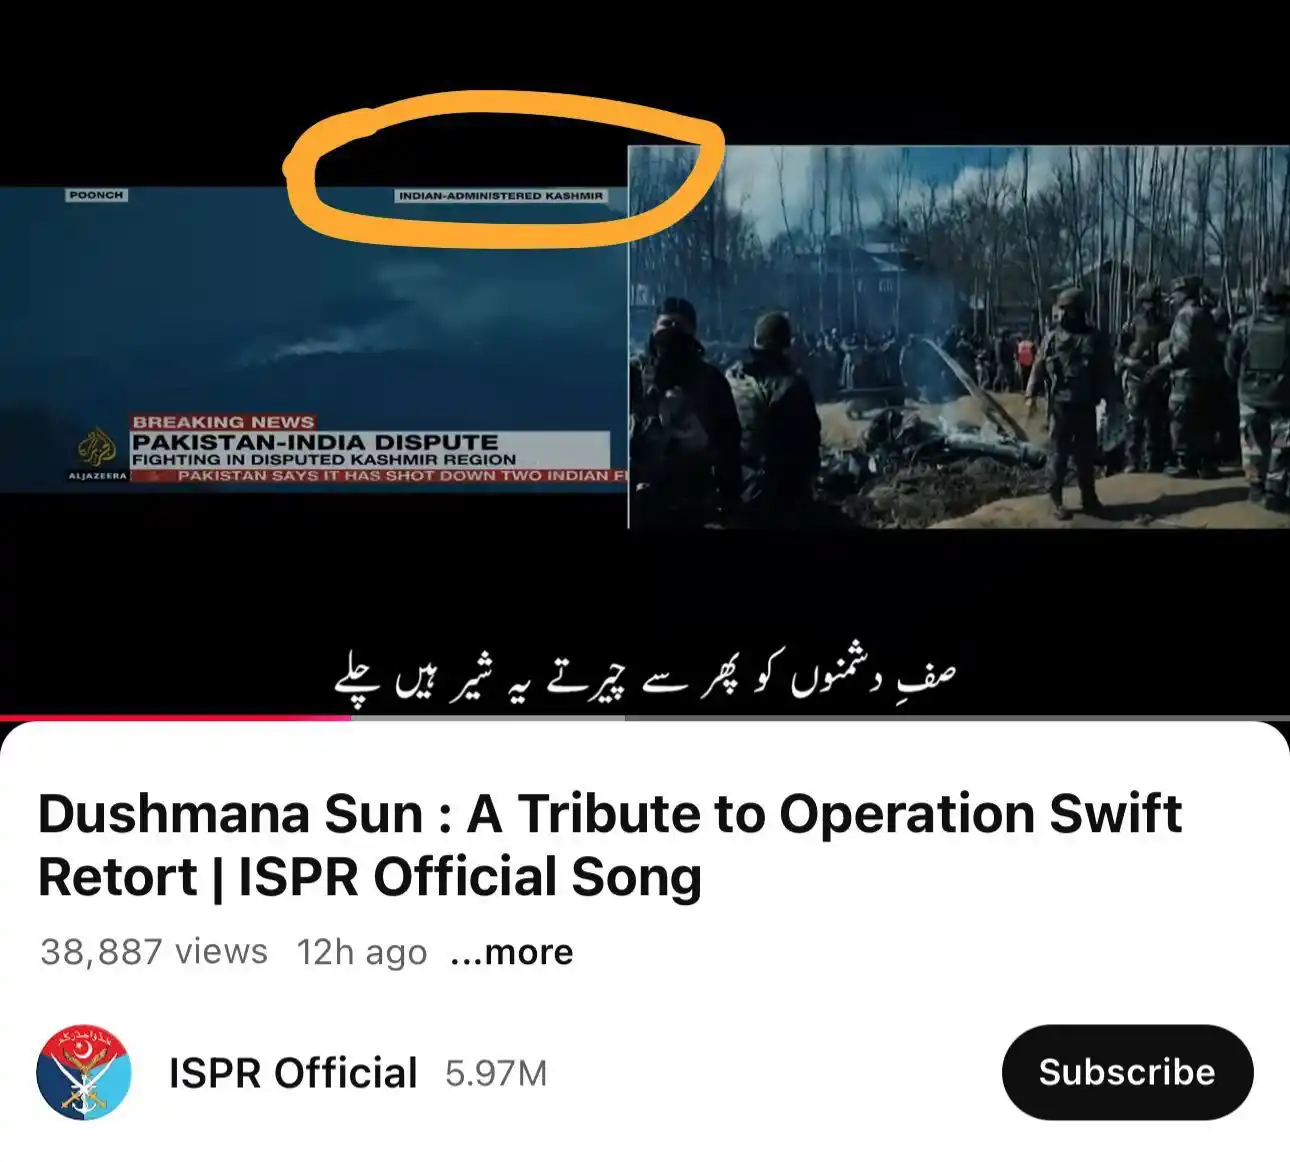
Task: Click the Subscribe button
Action: [1127, 1072]
